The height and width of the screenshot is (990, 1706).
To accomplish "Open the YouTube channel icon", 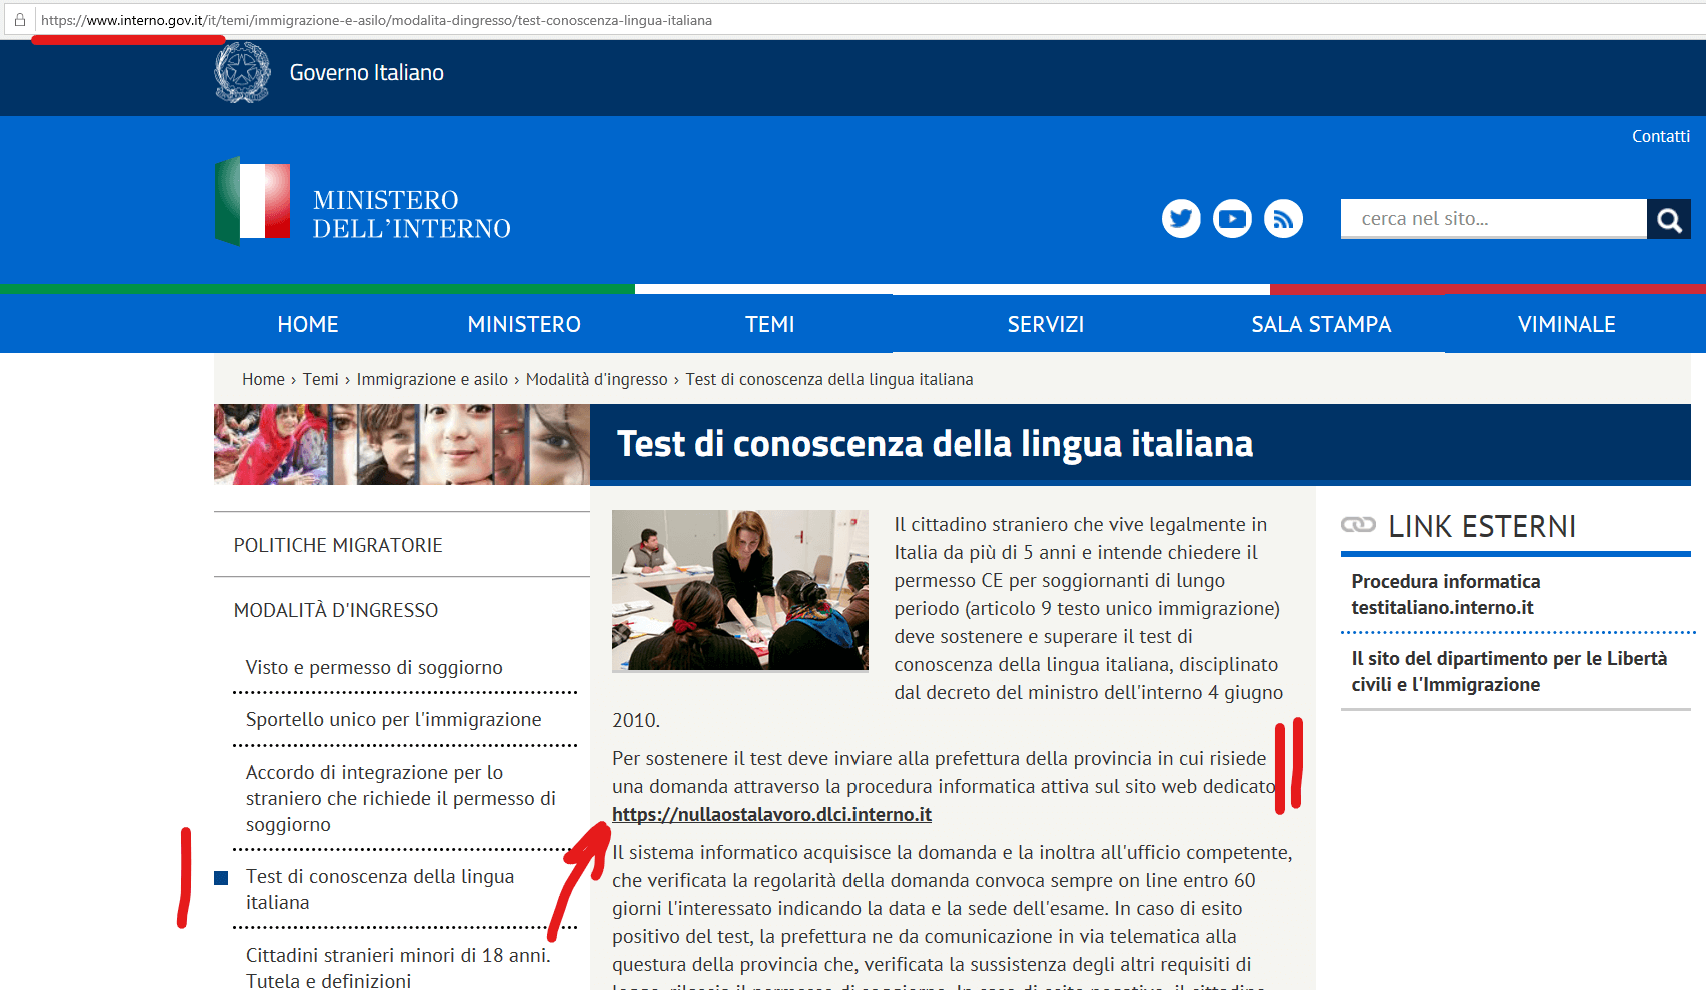I will (x=1232, y=219).
